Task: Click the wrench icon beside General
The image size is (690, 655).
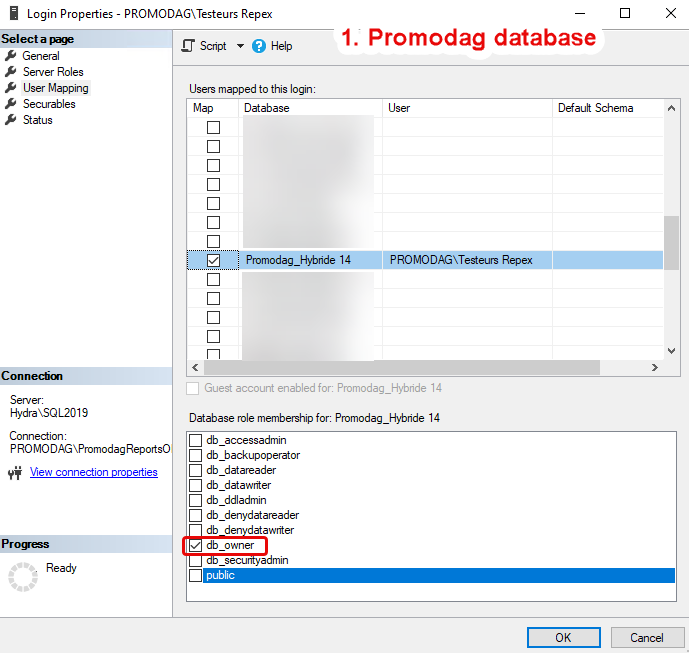Action: [11, 56]
